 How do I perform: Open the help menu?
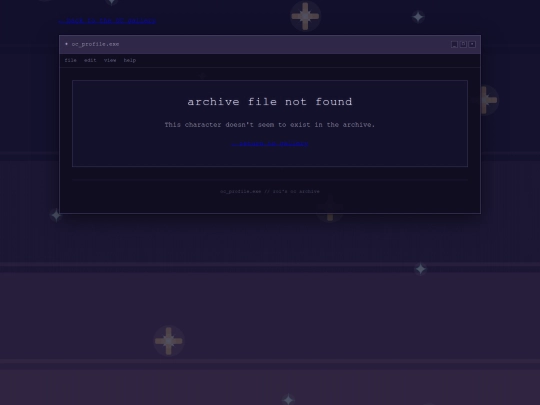130,60
